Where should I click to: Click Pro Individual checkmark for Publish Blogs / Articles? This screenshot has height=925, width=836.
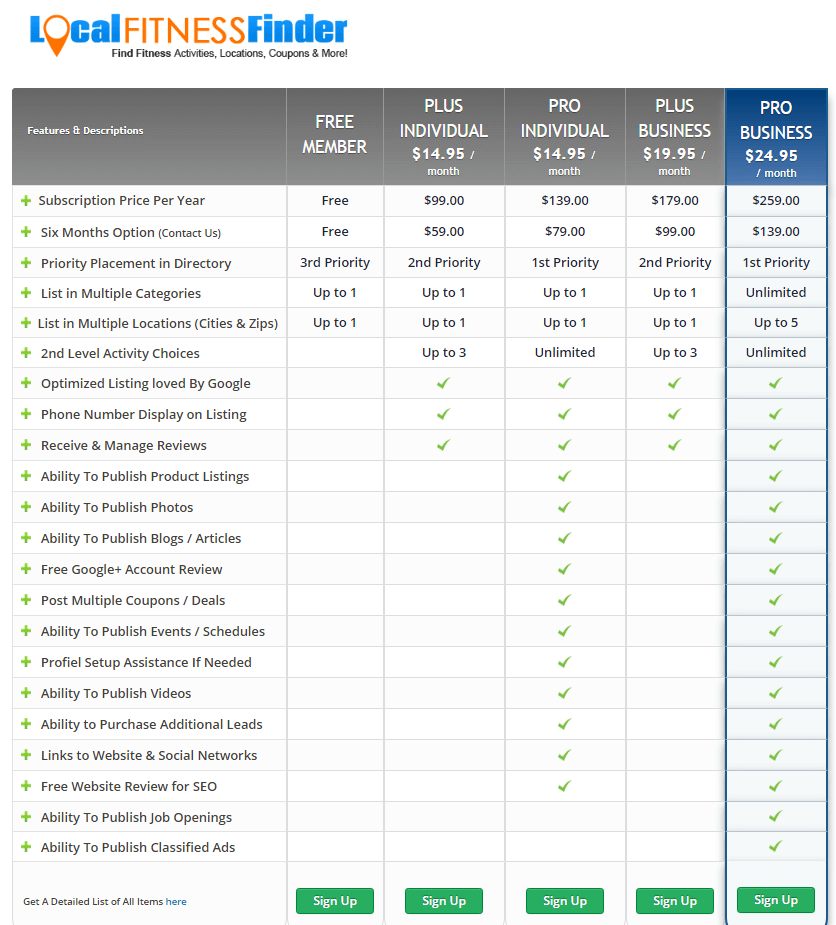click(565, 538)
